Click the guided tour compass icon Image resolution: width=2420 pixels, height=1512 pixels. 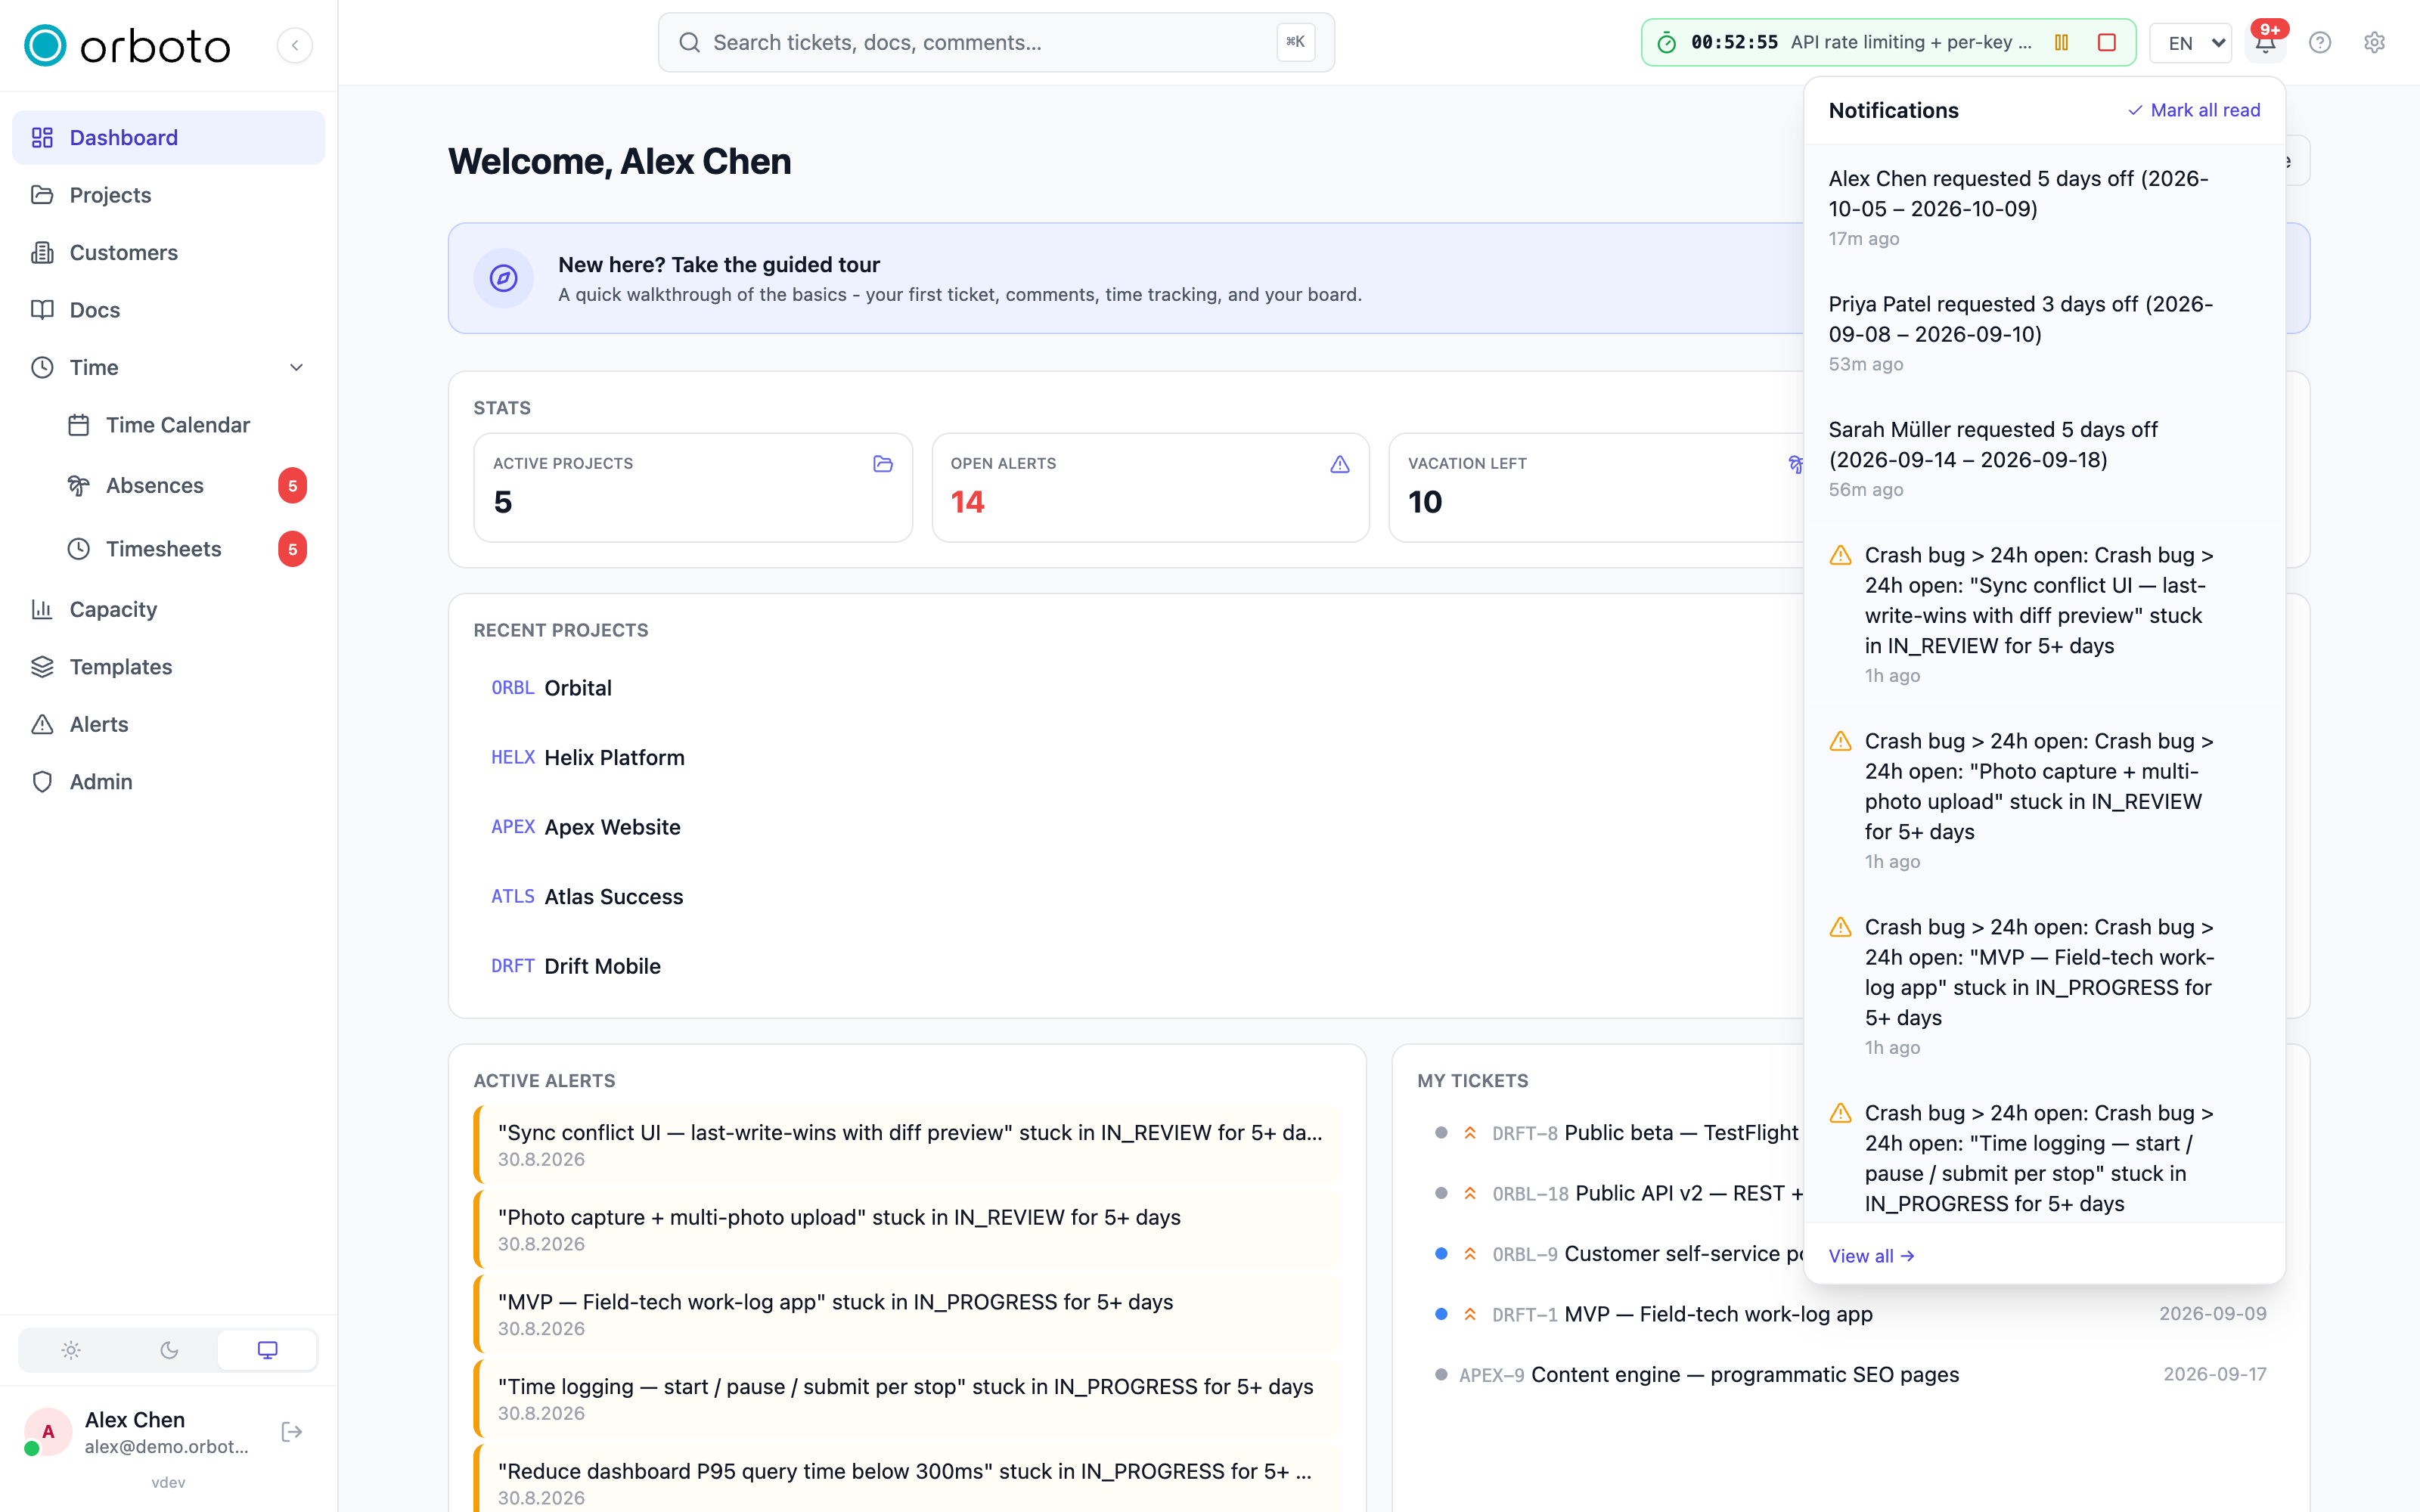coord(504,278)
